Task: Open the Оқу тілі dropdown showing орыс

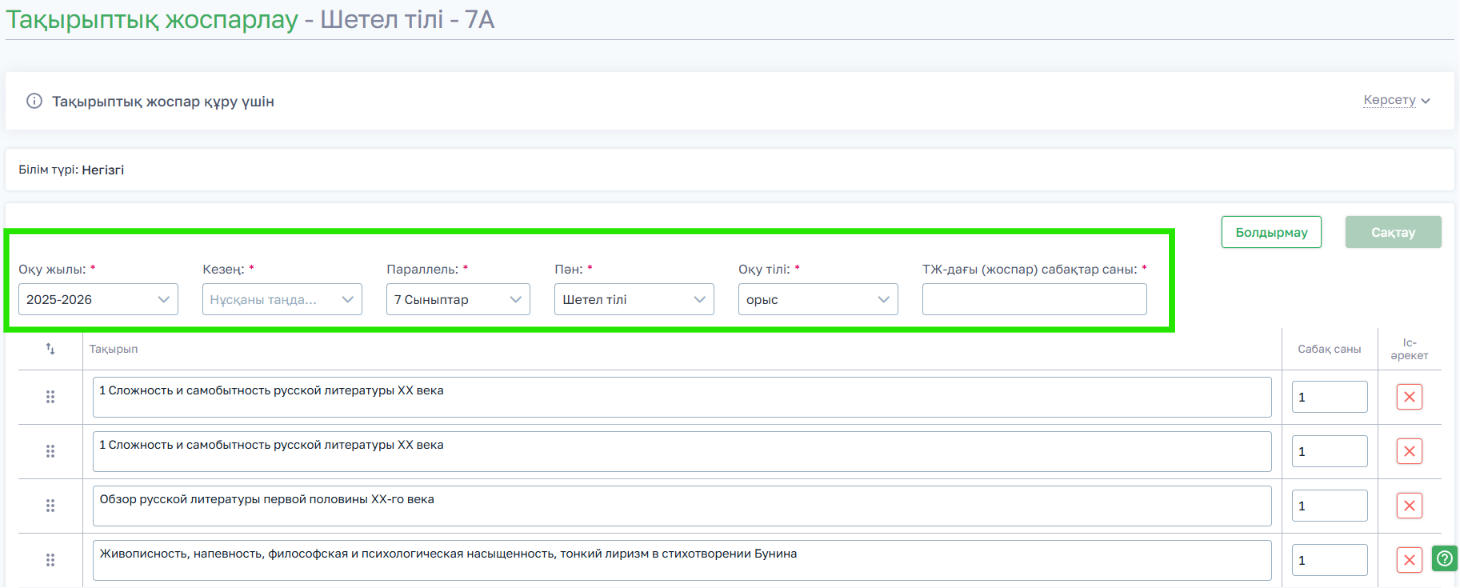Action: click(x=818, y=299)
